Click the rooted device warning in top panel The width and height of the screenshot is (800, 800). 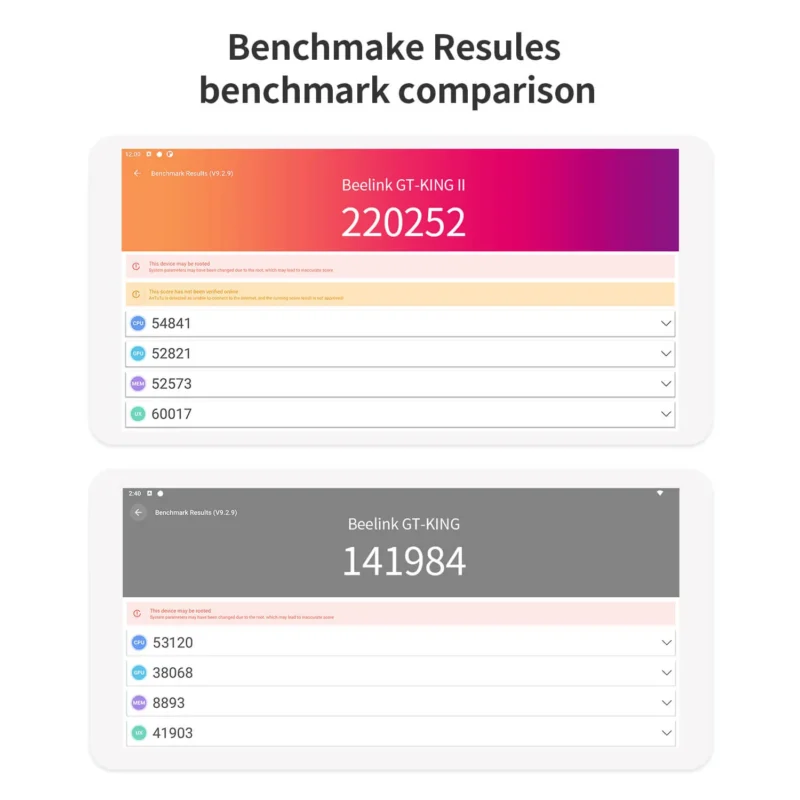(400, 266)
